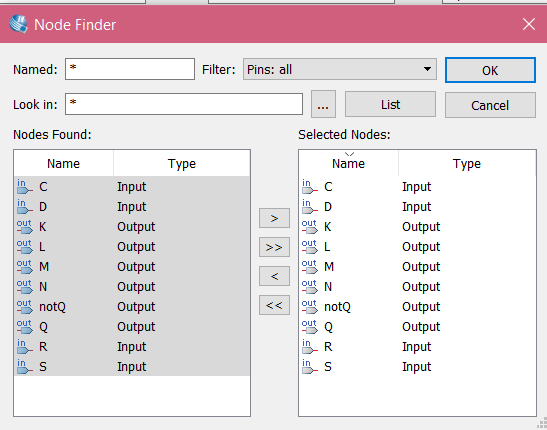Remove selected node with the < button

274,276
